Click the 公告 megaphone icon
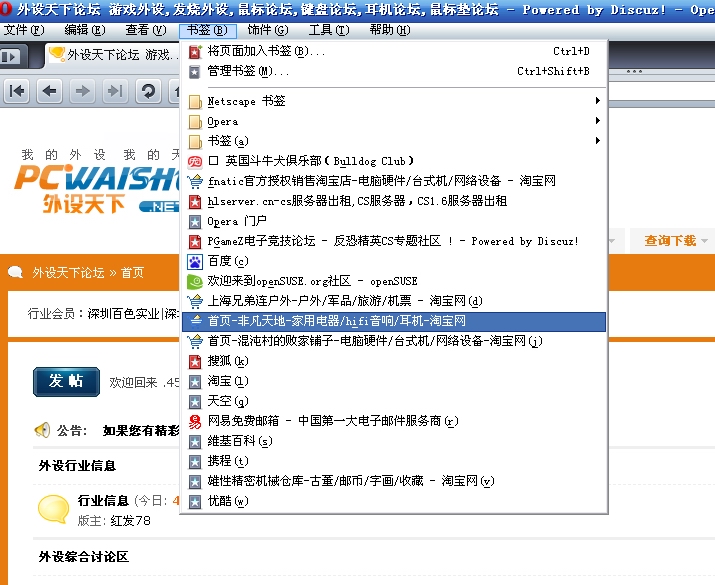Viewport: 715px width, 585px height. (x=43, y=430)
